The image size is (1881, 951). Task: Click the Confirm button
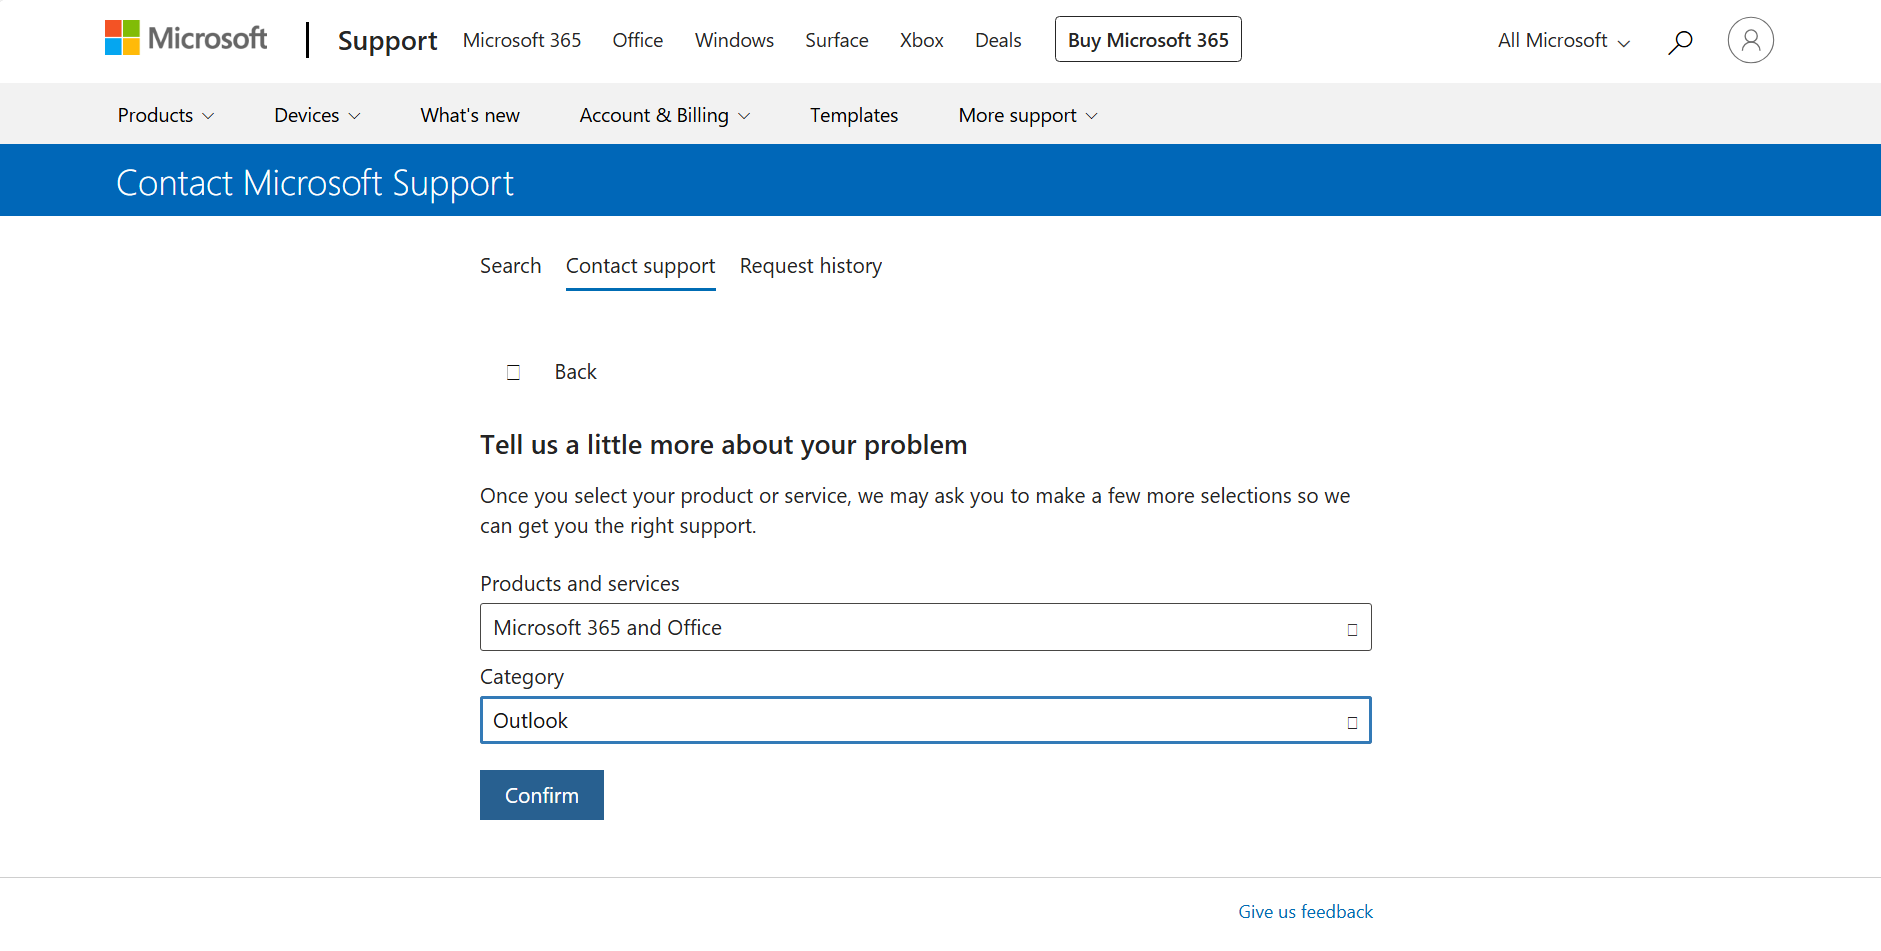point(541,794)
